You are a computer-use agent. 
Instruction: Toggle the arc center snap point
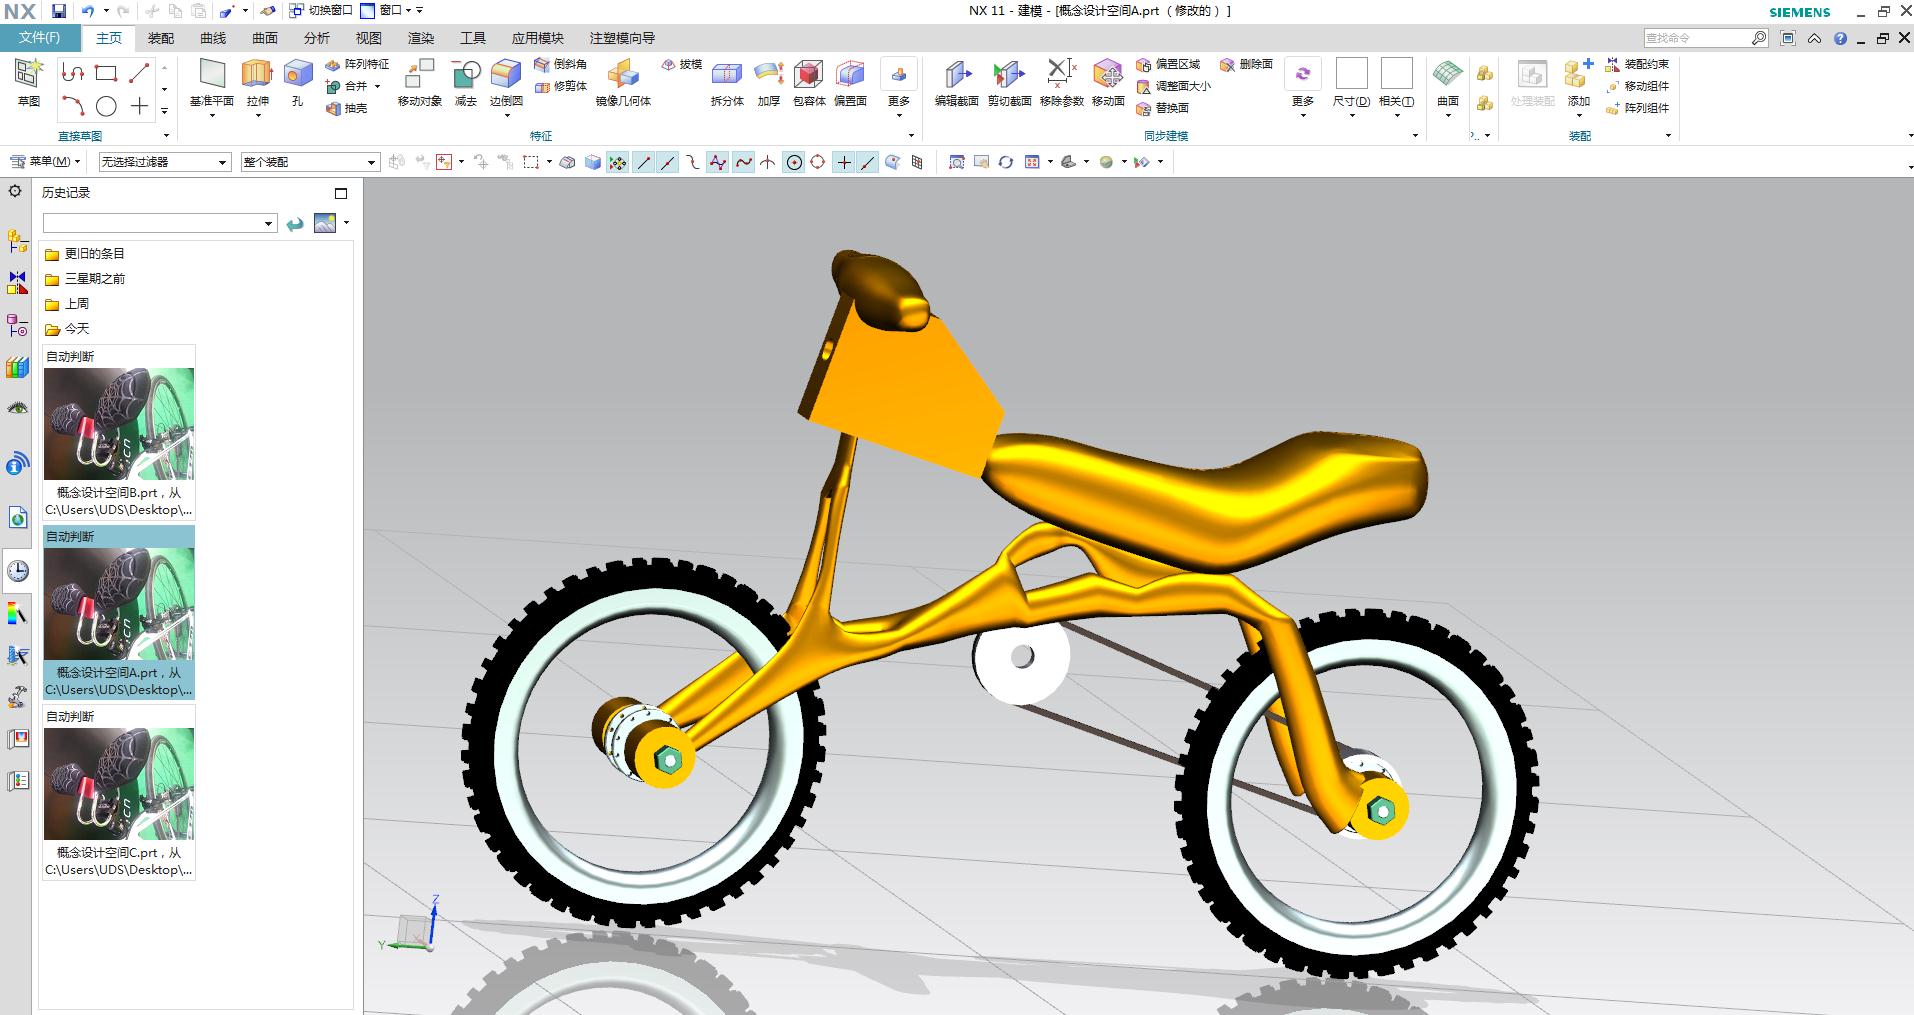[794, 162]
